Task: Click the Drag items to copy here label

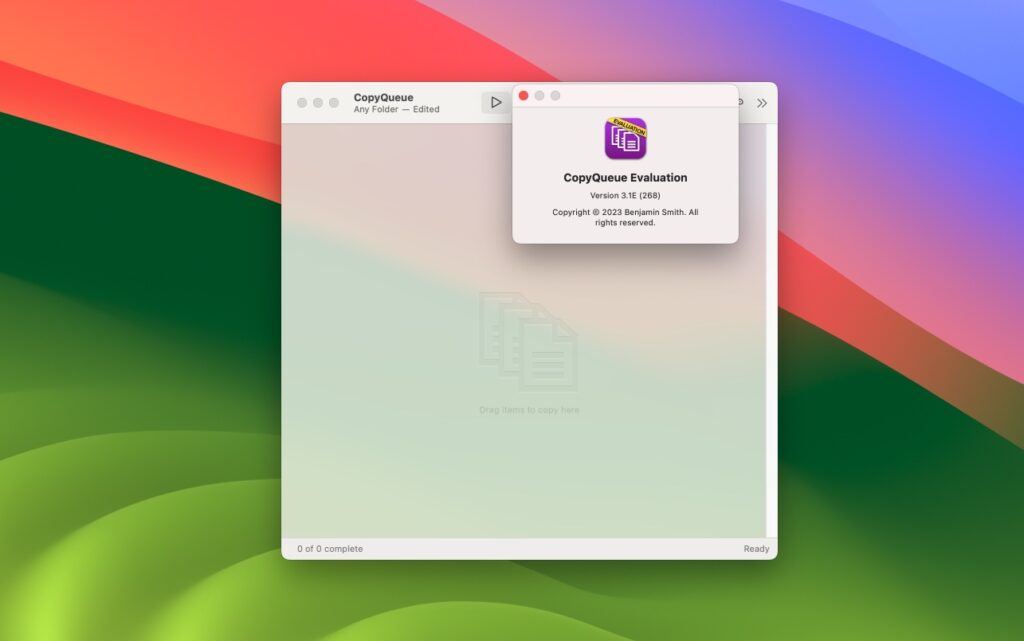Action: pyautogui.click(x=528, y=409)
